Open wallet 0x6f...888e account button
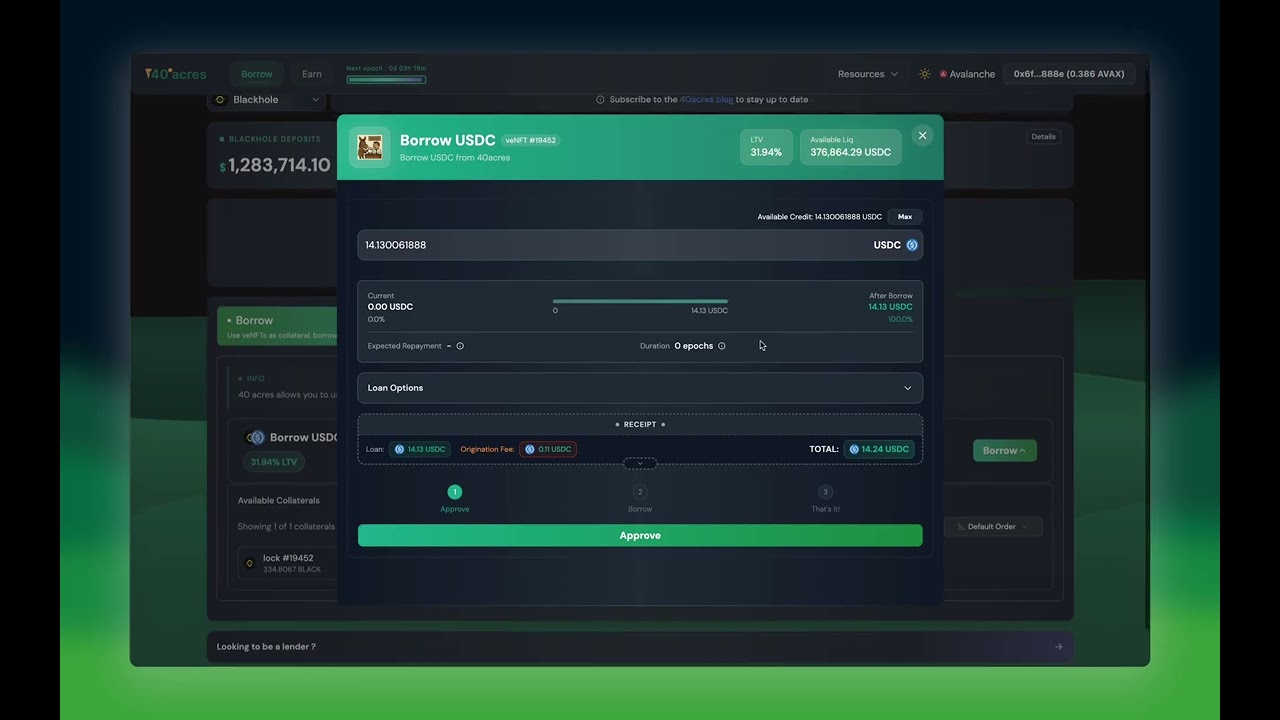Viewport: 1280px width, 720px height. point(1069,74)
